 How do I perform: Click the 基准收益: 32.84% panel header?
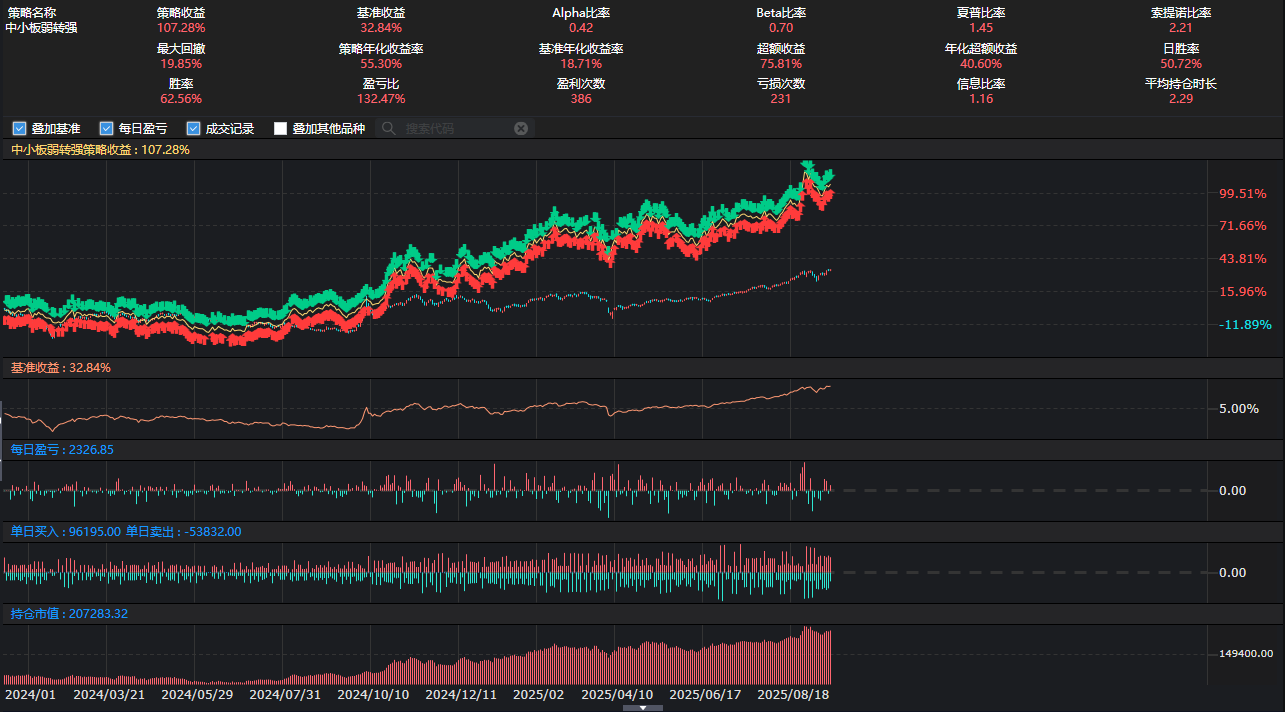pos(61,368)
